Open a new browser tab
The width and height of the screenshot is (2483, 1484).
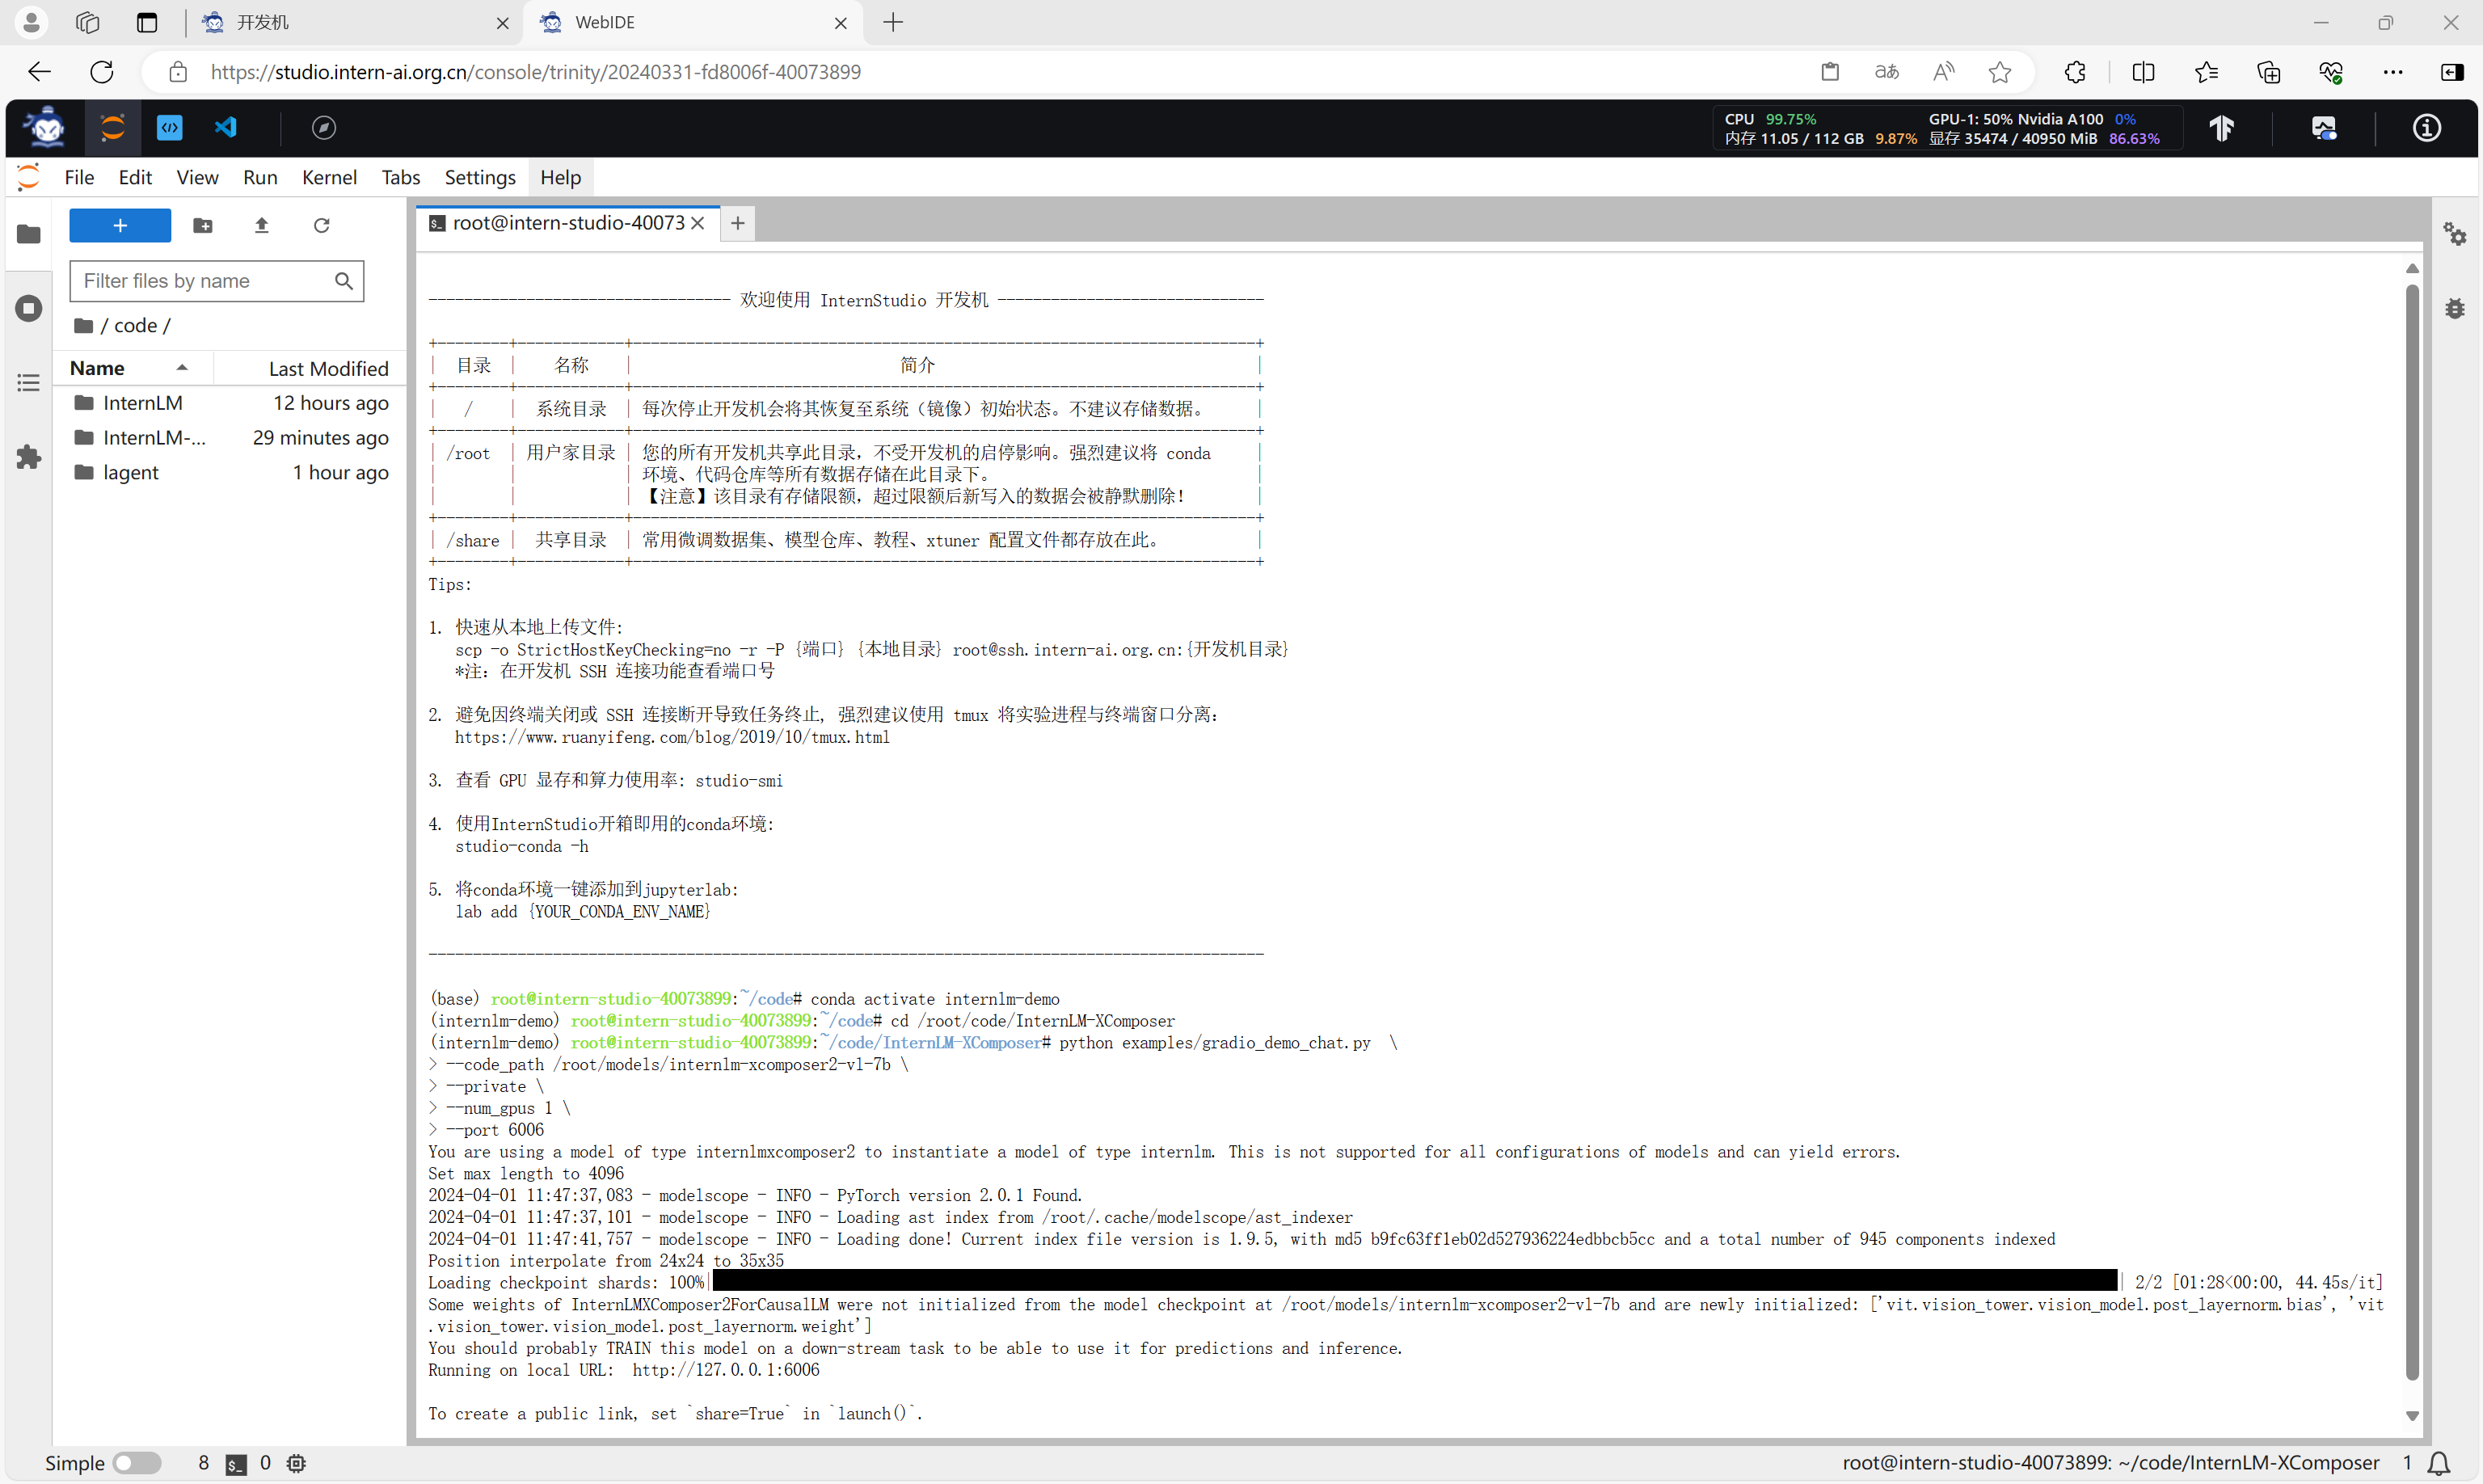(x=893, y=22)
